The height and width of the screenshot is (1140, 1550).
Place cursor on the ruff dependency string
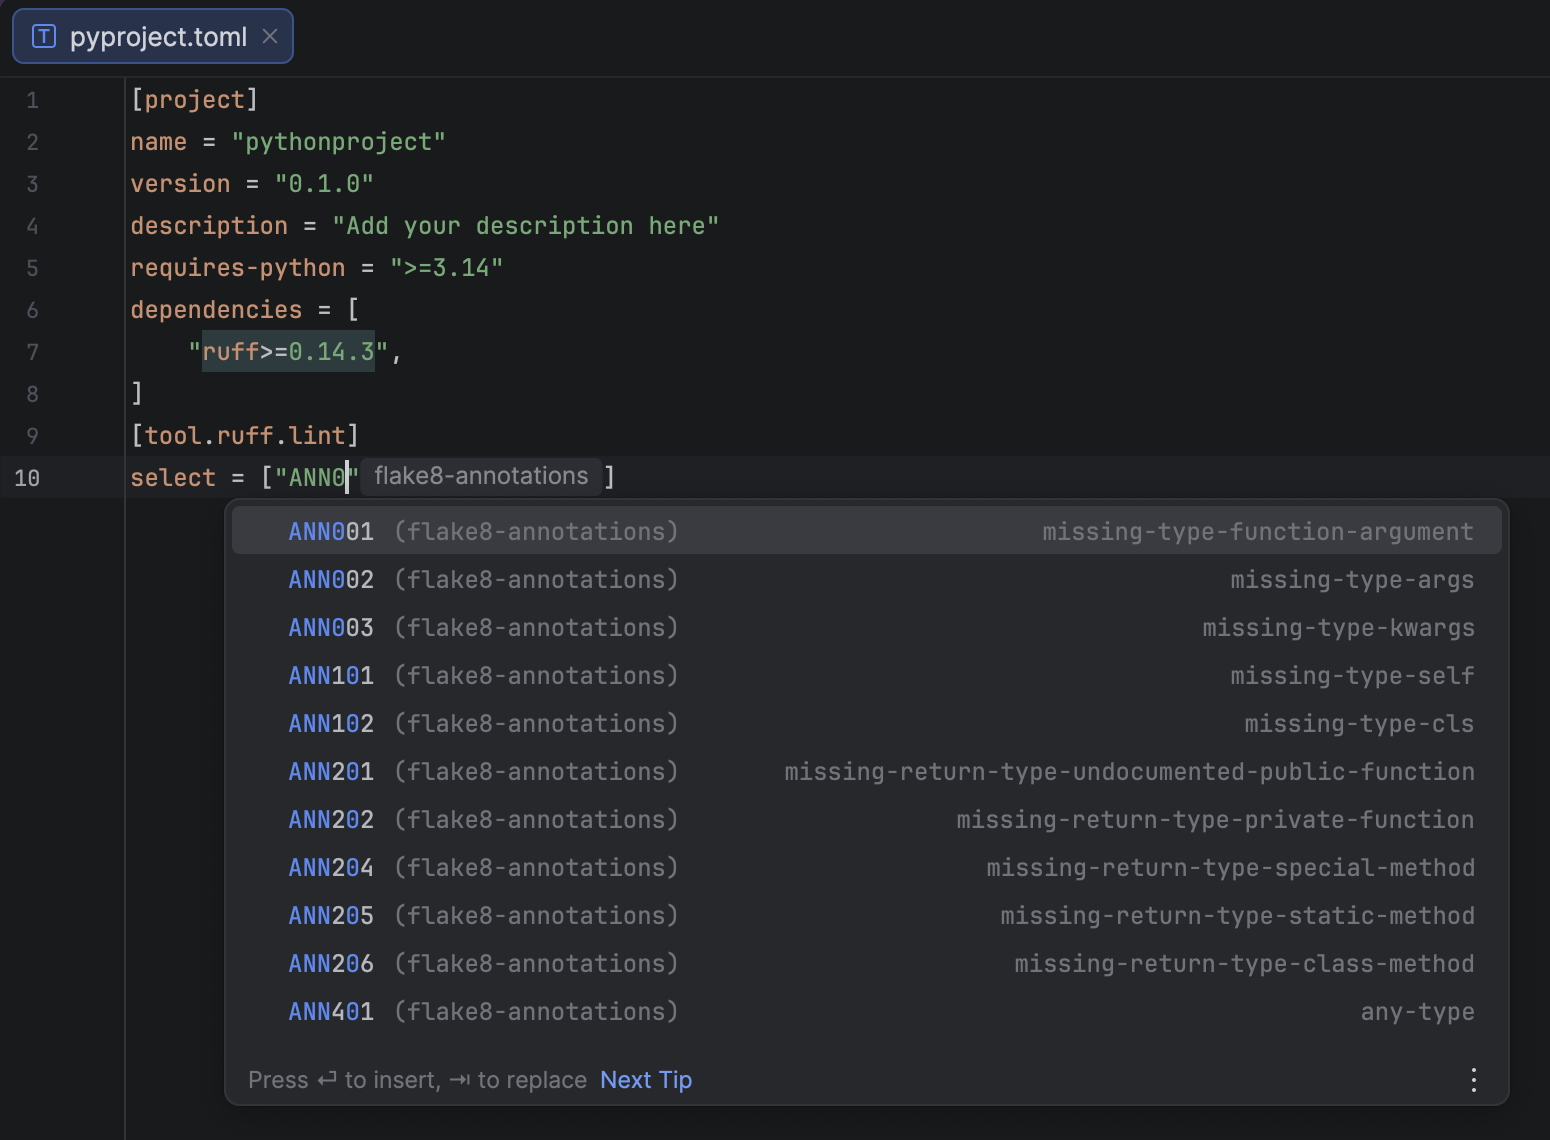click(288, 352)
